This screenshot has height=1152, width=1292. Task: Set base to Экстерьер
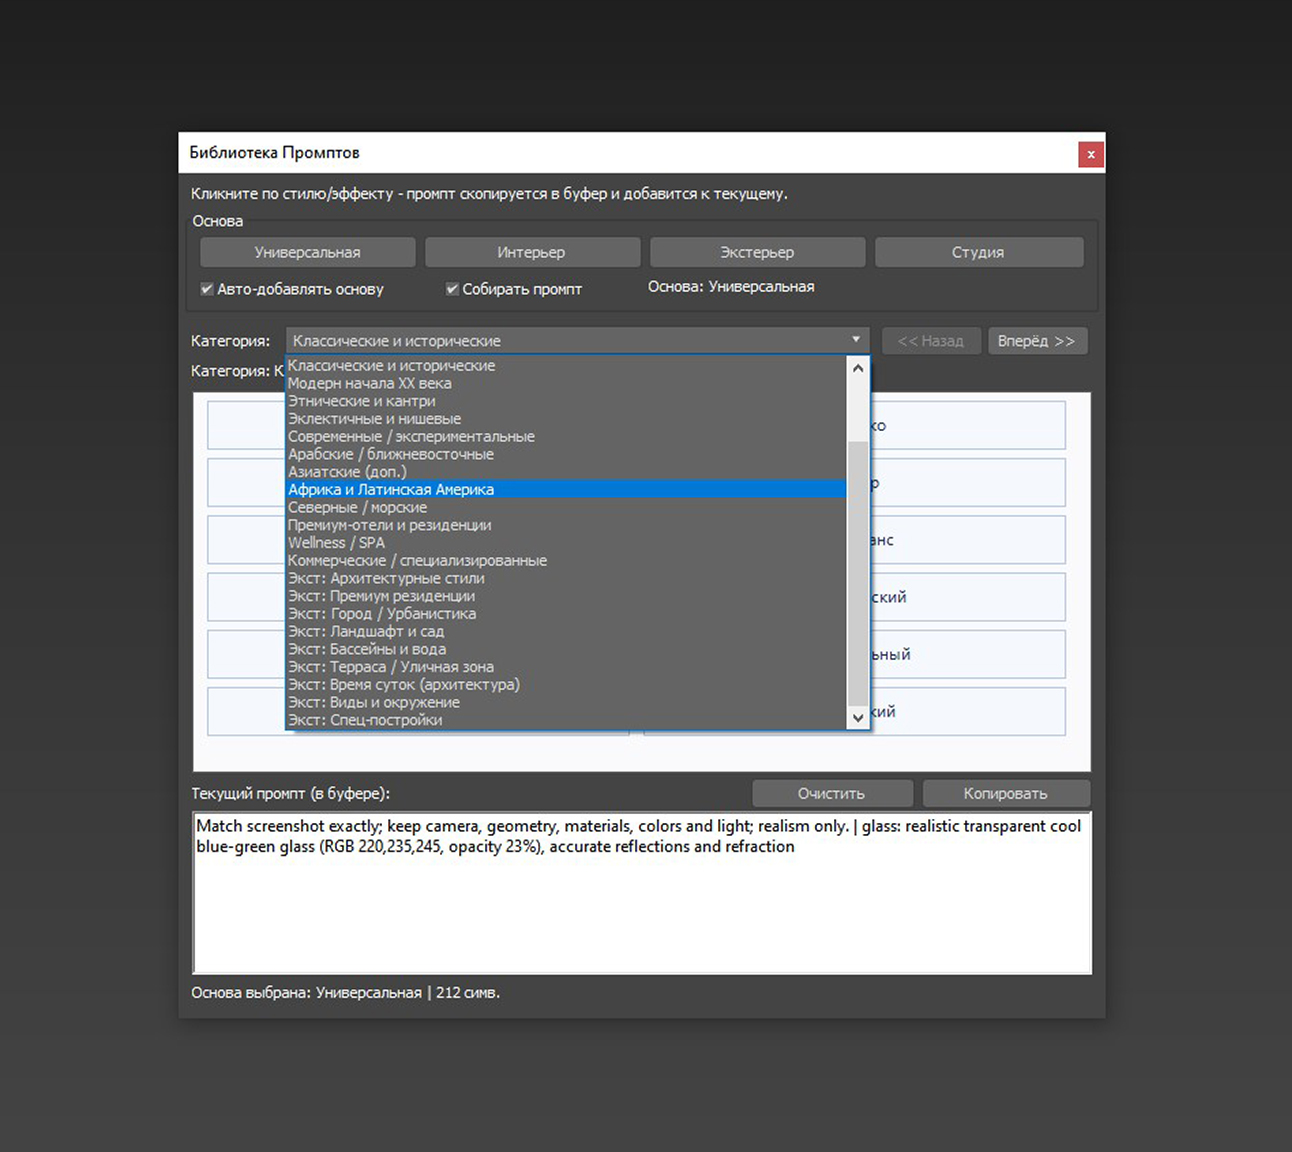point(757,252)
